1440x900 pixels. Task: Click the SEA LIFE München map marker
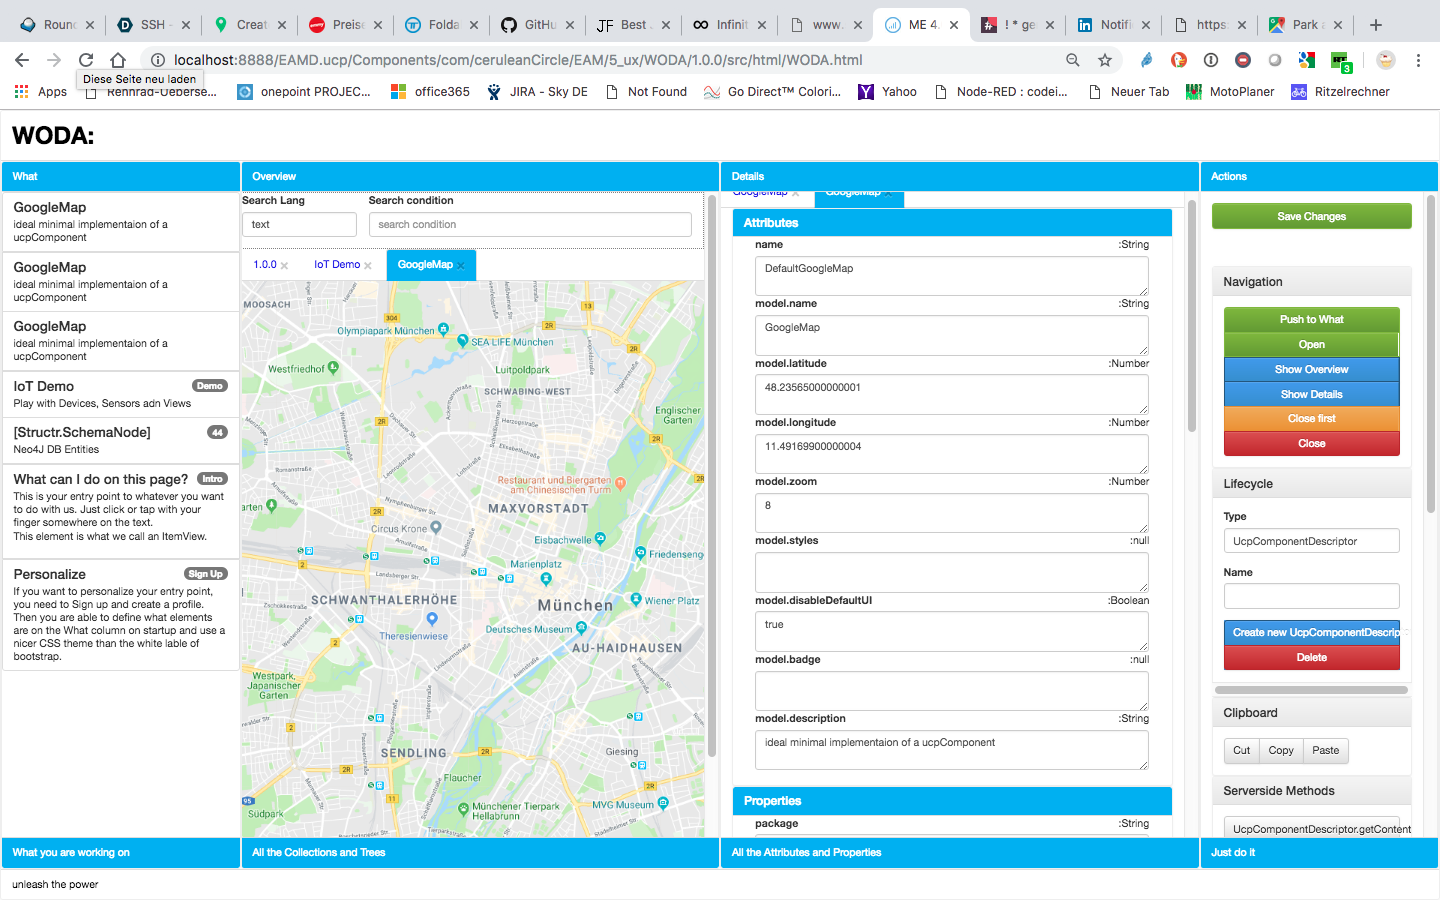click(x=463, y=341)
